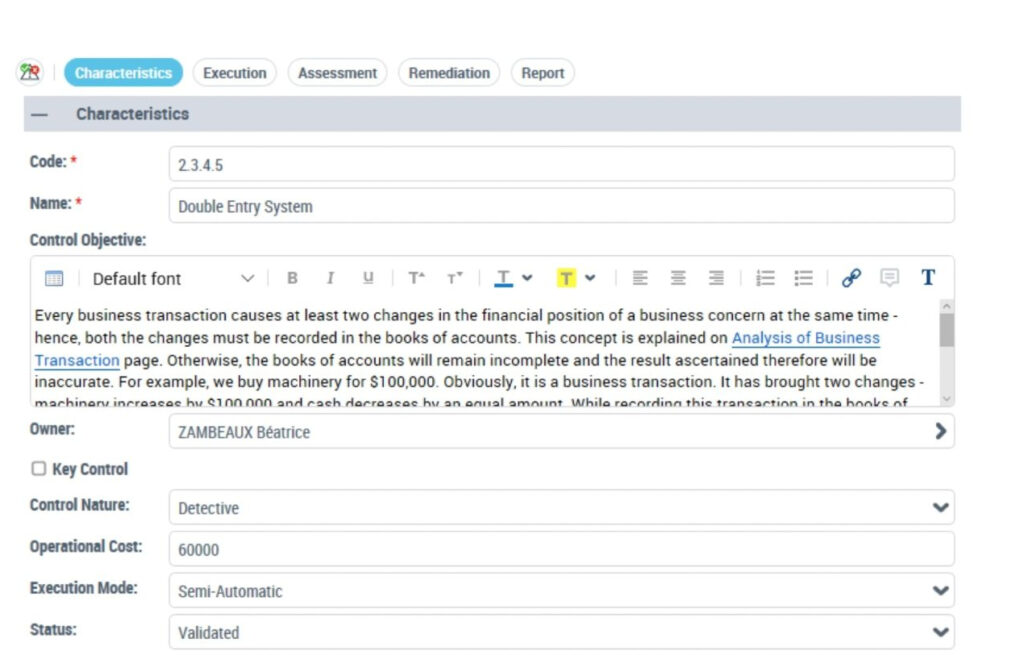Screen dimensions: 1024x655
Task: Insert a table using the table icon
Action: tap(54, 278)
